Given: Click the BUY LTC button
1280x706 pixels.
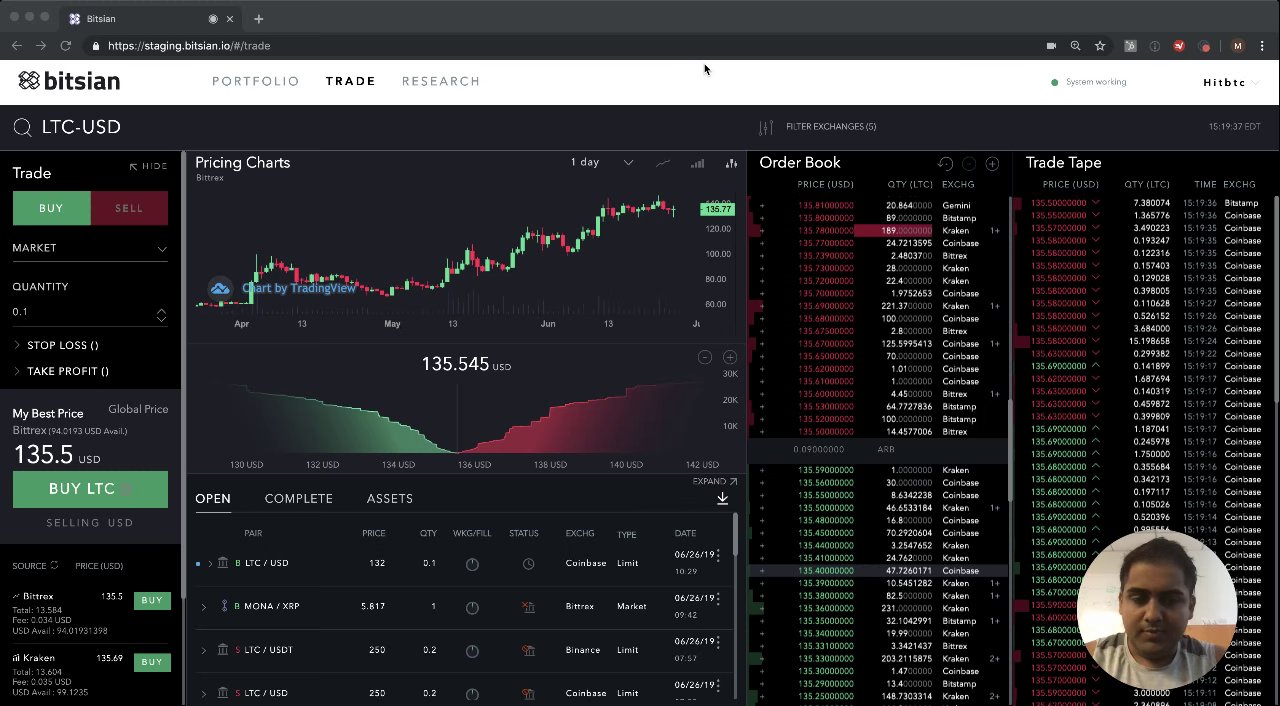Looking at the screenshot, I should click(90, 489).
